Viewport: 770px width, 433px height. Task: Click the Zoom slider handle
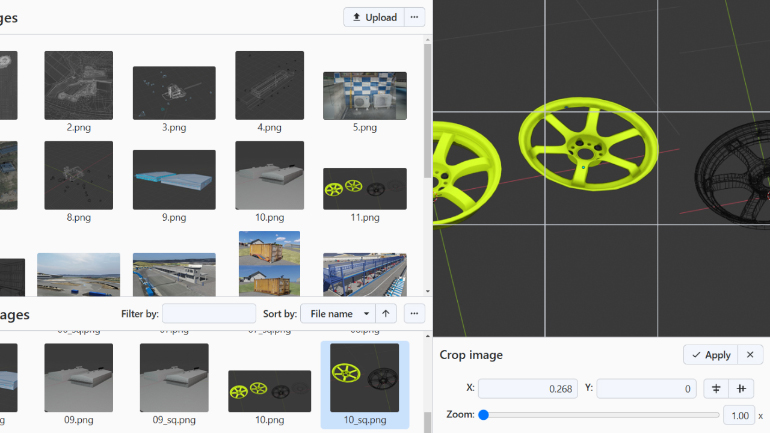483,415
